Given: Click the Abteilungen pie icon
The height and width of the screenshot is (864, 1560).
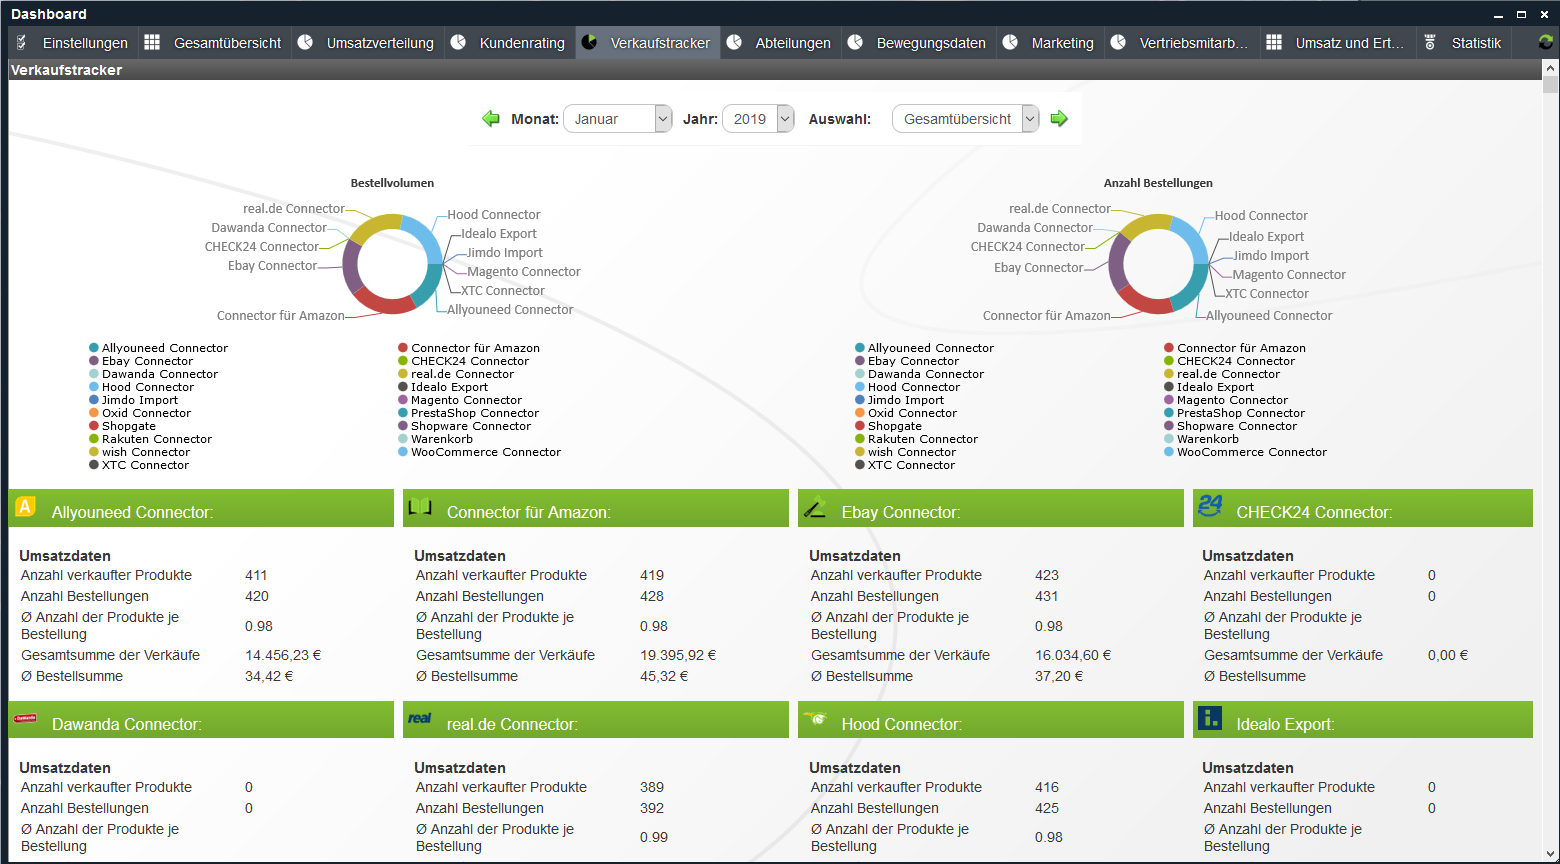Looking at the screenshot, I should [734, 42].
